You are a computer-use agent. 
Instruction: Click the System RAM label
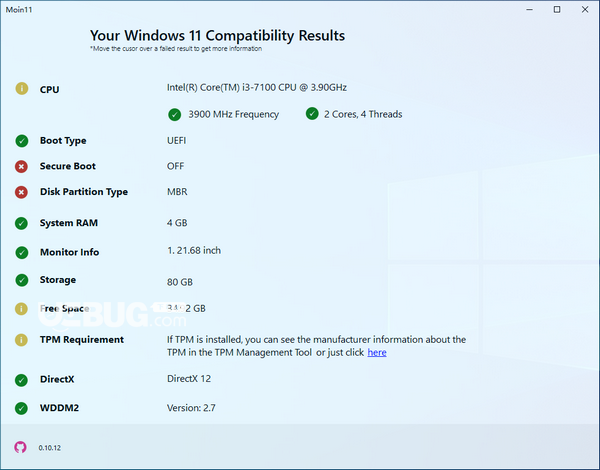click(69, 223)
